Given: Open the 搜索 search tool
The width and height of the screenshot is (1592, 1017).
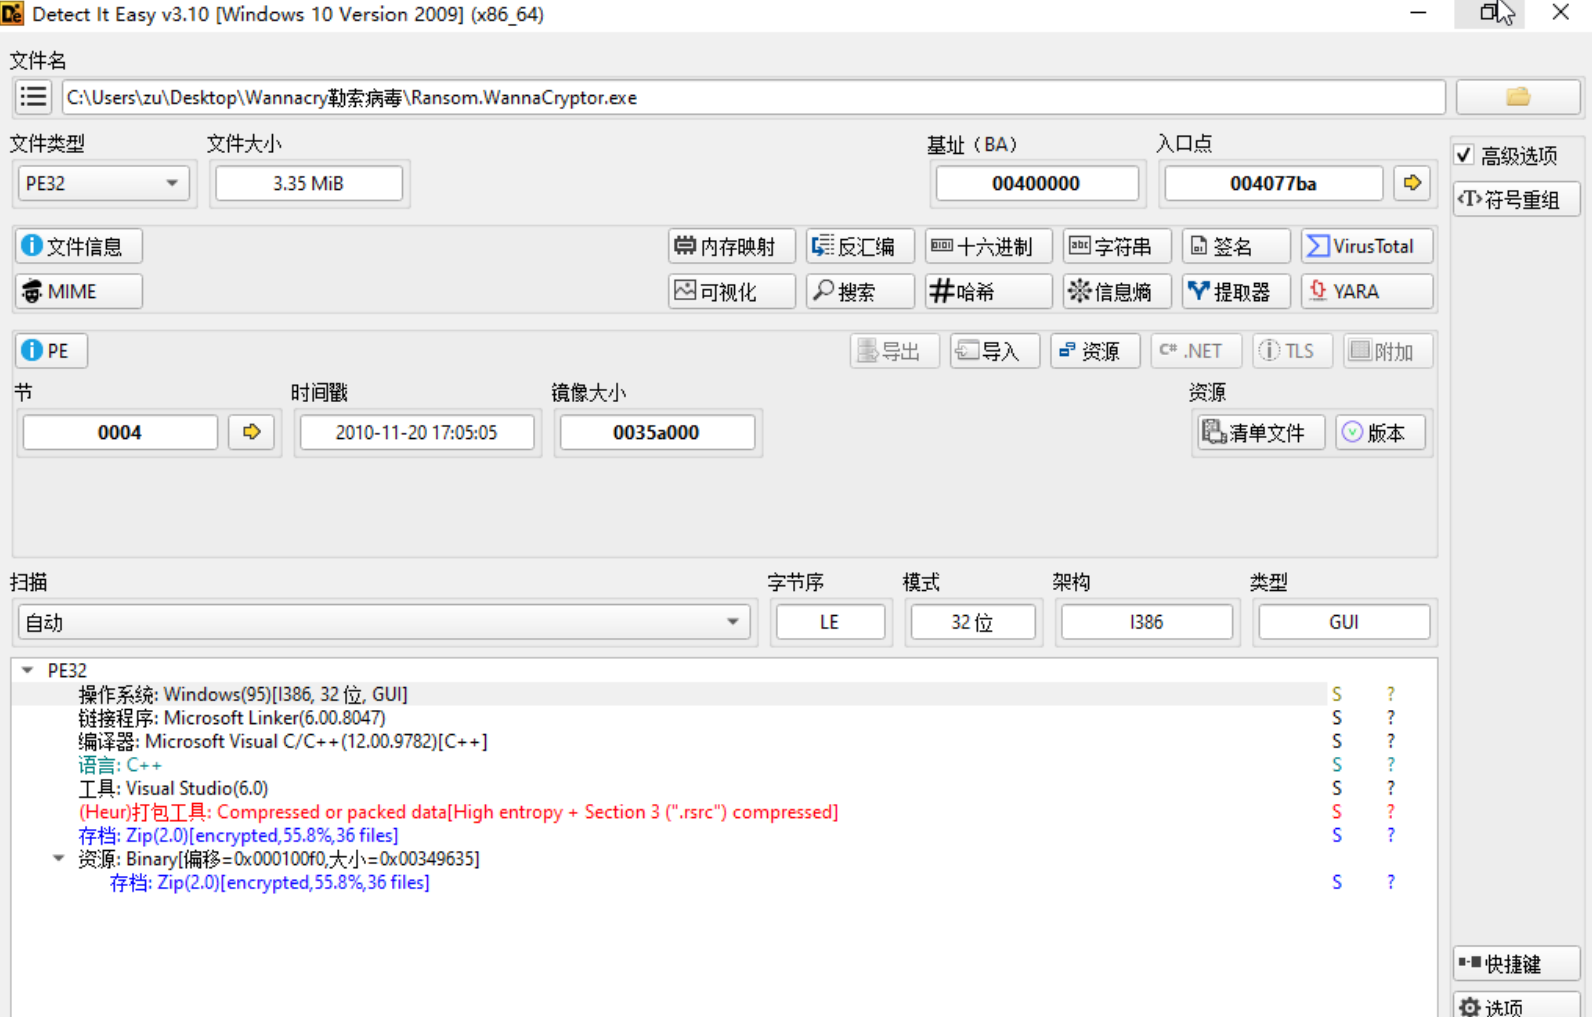Looking at the screenshot, I should [x=860, y=291].
